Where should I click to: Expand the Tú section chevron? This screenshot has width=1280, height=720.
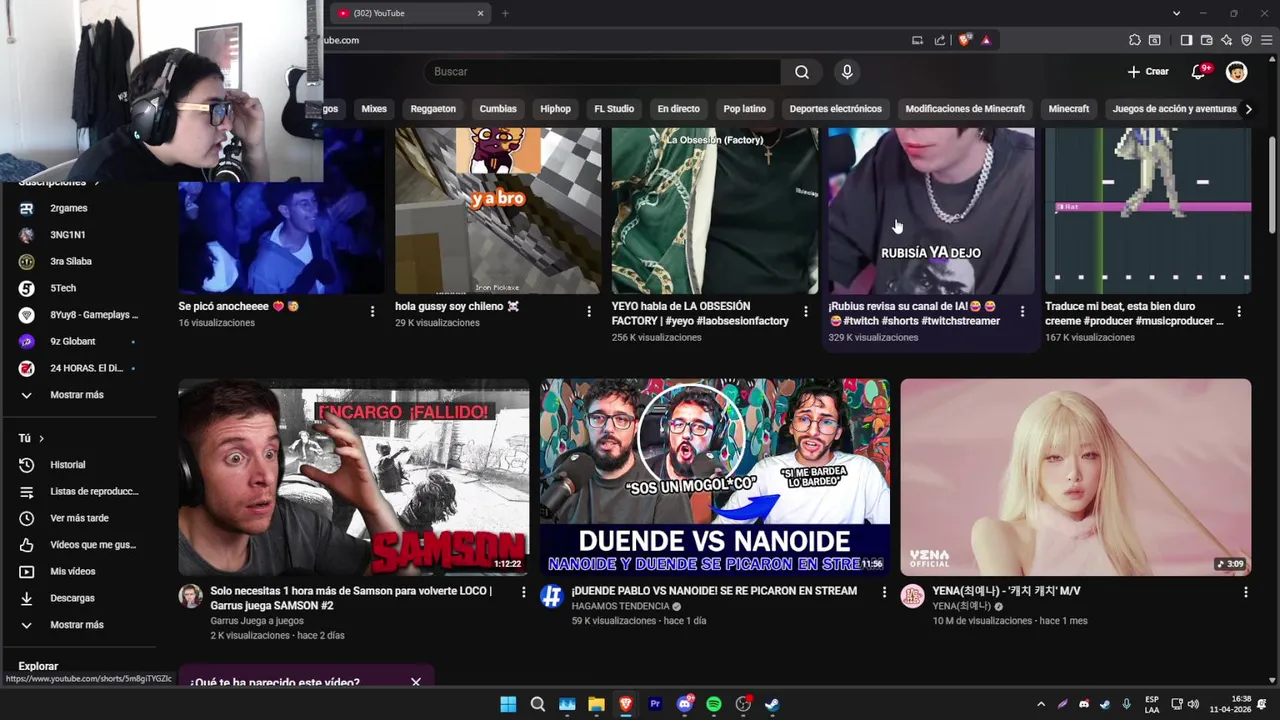[x=41, y=438]
